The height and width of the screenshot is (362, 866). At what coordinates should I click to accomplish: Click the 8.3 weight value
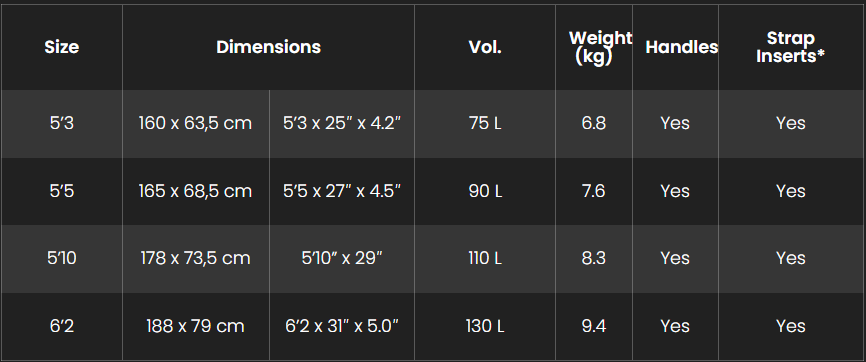pos(594,259)
